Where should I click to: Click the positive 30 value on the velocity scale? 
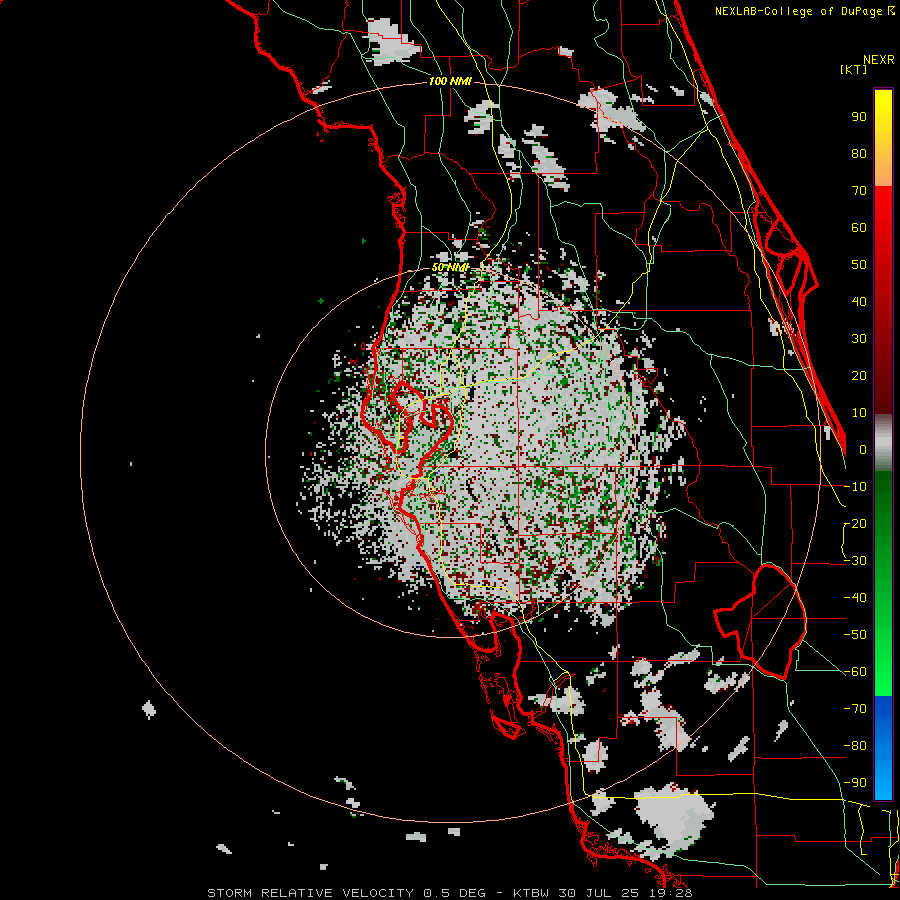point(859,339)
